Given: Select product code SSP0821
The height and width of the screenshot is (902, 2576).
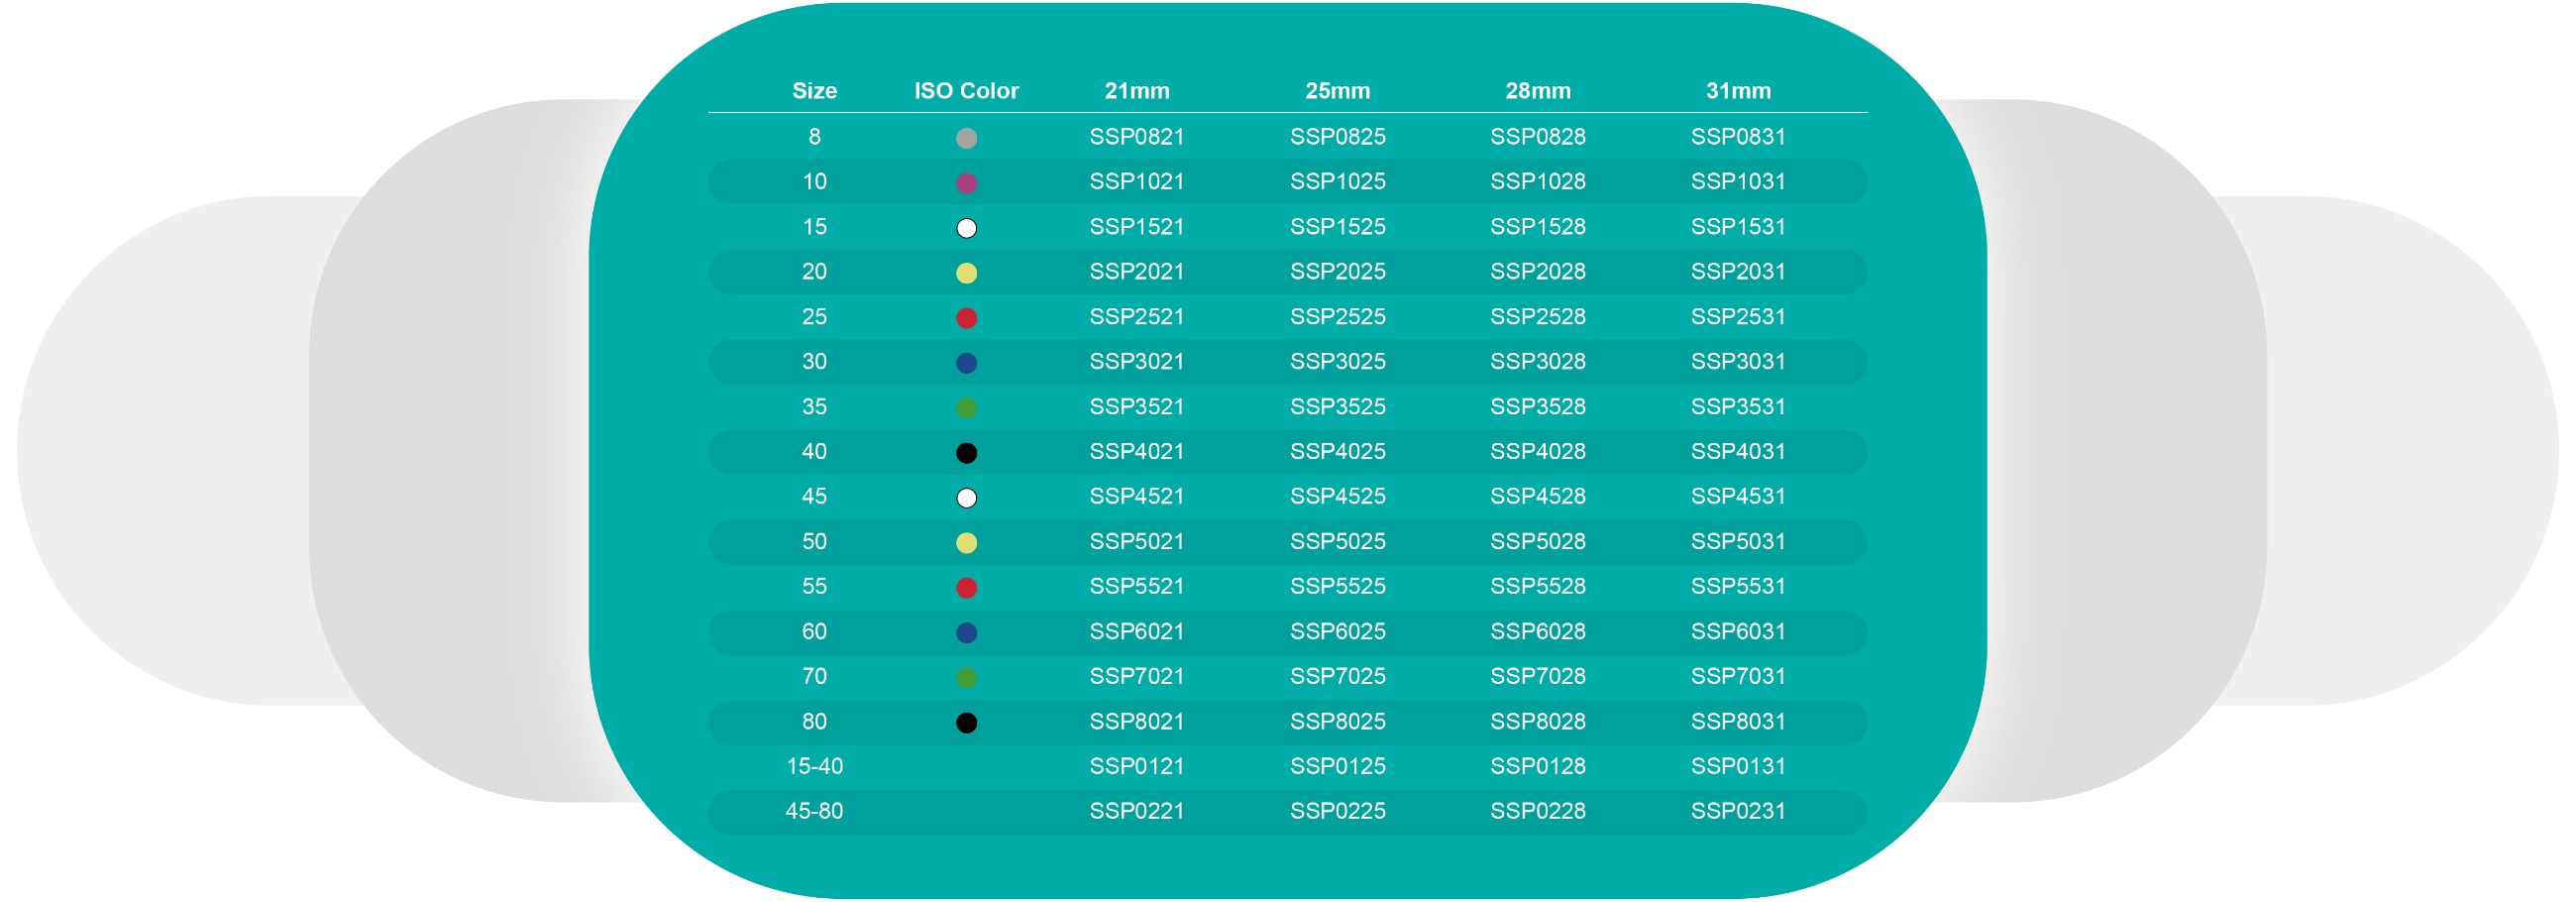Looking at the screenshot, I should click(x=1137, y=137).
